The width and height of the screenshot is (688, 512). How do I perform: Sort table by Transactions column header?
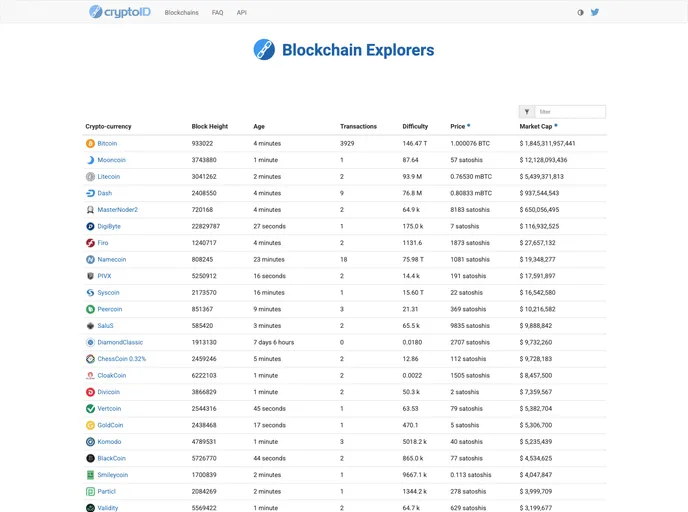click(358, 127)
